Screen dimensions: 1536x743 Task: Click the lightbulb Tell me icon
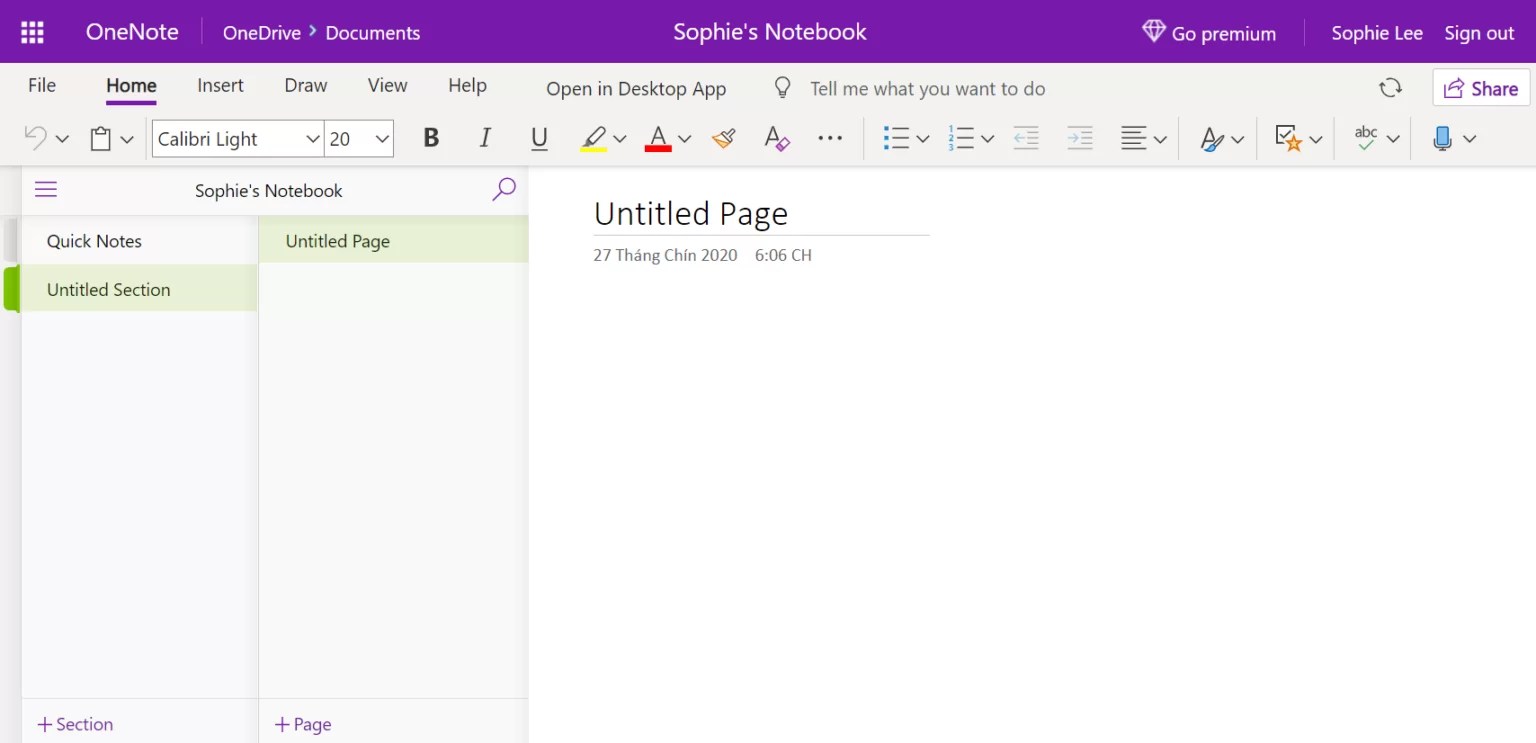(x=783, y=88)
